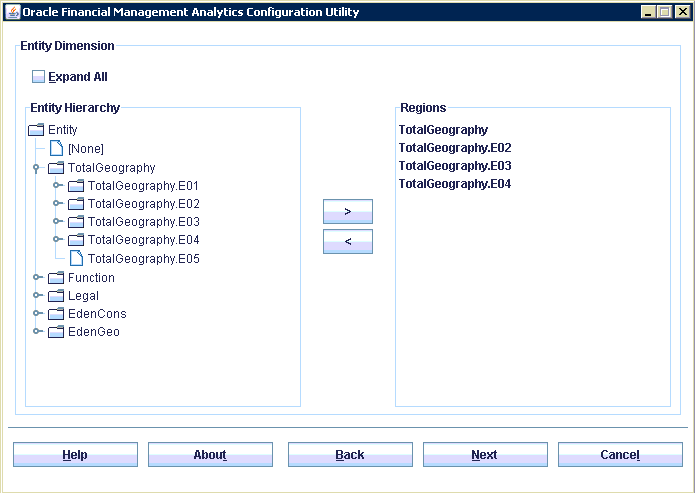Expand the TotalGeography.E01 node
695x493 pixels.
tap(57, 185)
